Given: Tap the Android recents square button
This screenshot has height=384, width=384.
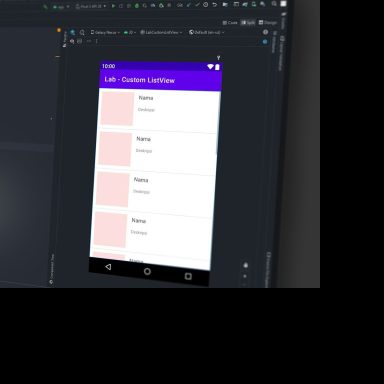Looking at the screenshot, I should (188, 276).
